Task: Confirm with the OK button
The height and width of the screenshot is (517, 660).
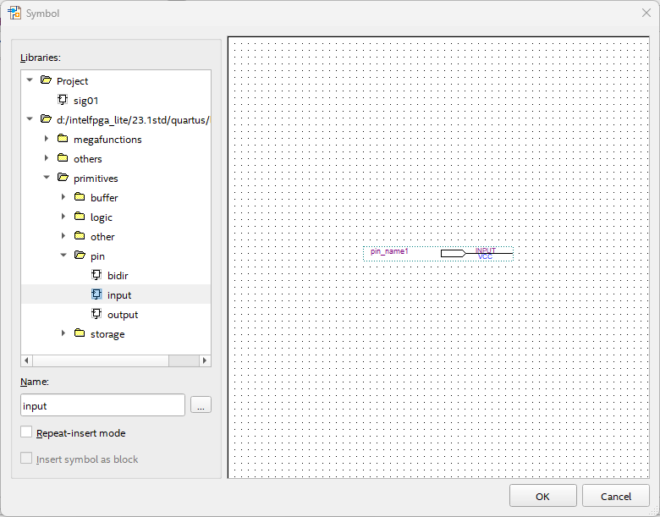Action: (x=543, y=496)
